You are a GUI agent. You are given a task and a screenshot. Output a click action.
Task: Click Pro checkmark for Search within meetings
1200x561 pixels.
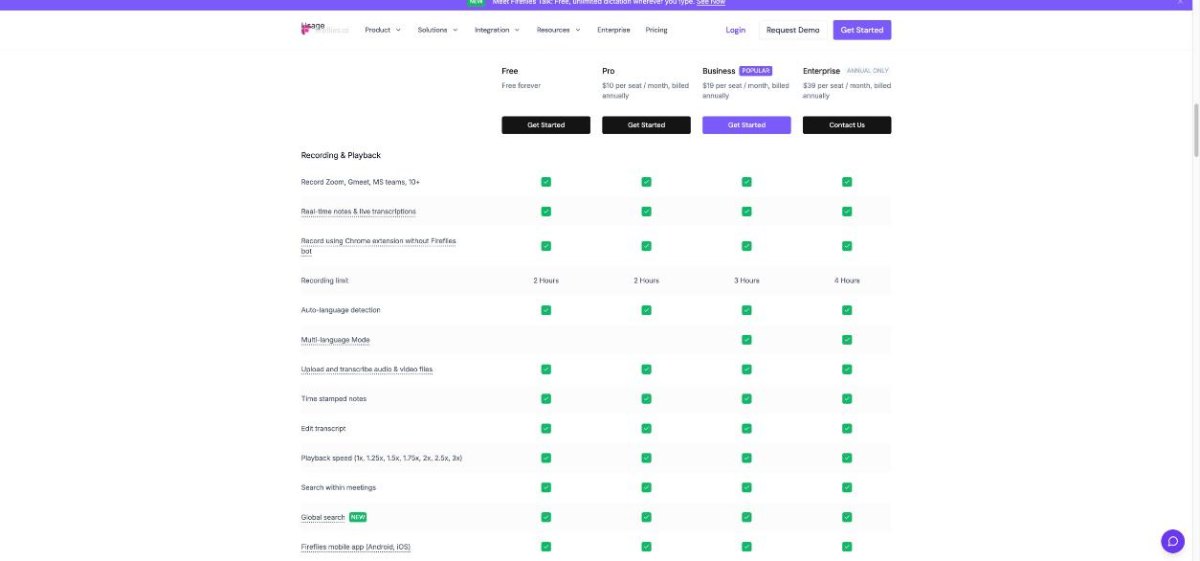point(646,487)
